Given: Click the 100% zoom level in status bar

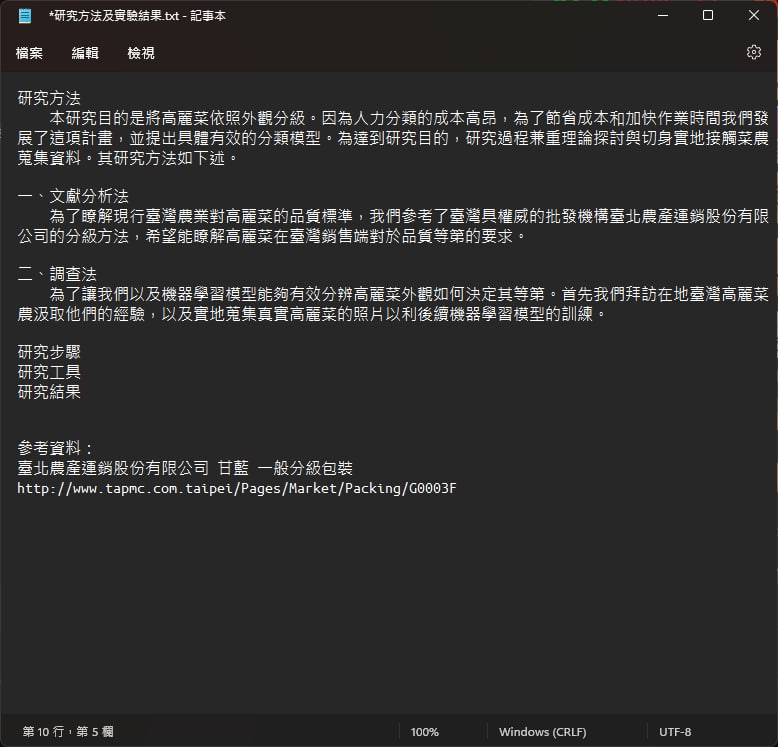Looking at the screenshot, I should [x=425, y=732].
